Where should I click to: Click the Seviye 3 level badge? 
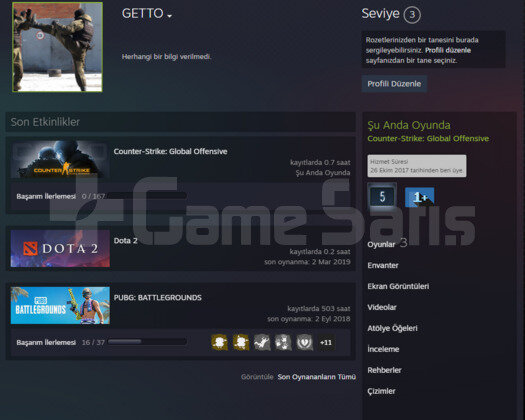pyautogui.click(x=412, y=14)
